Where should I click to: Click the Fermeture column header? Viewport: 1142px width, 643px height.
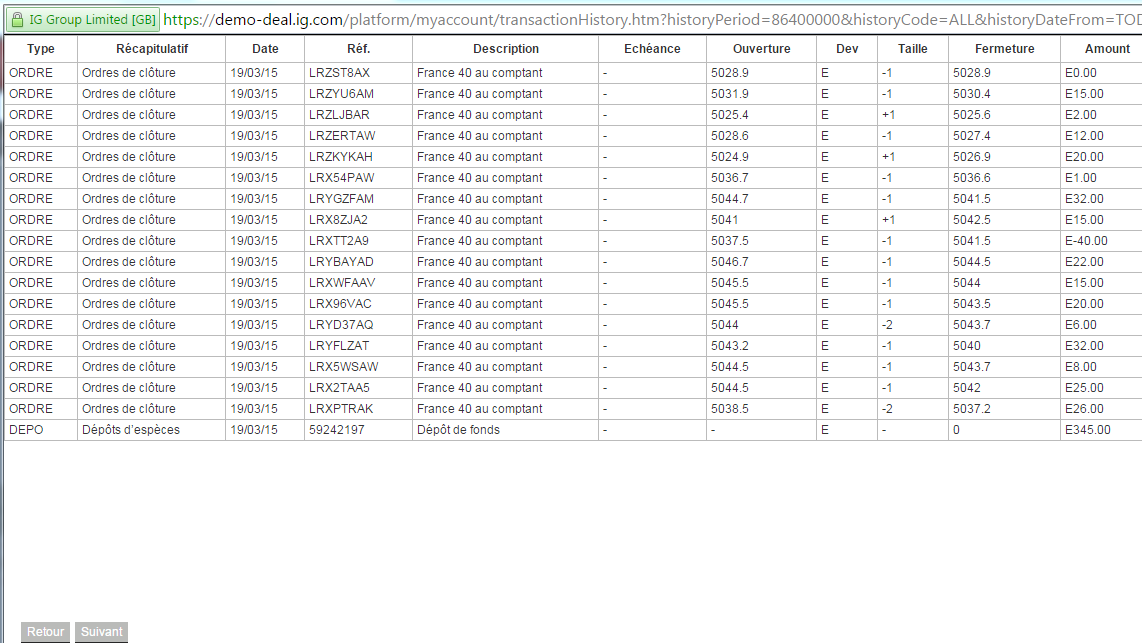(1004, 49)
